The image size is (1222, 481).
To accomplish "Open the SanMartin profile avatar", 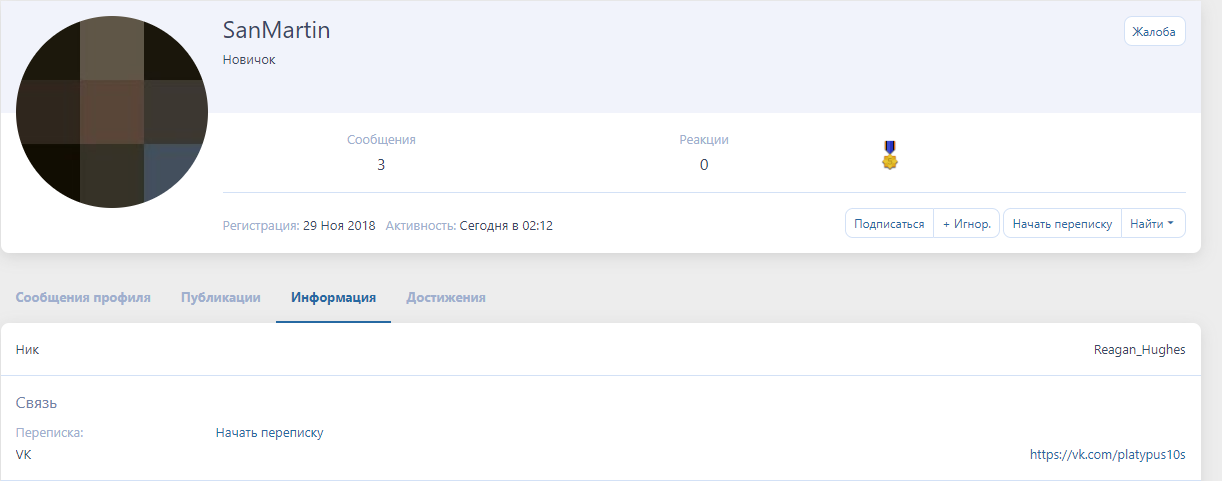I will [x=112, y=112].
